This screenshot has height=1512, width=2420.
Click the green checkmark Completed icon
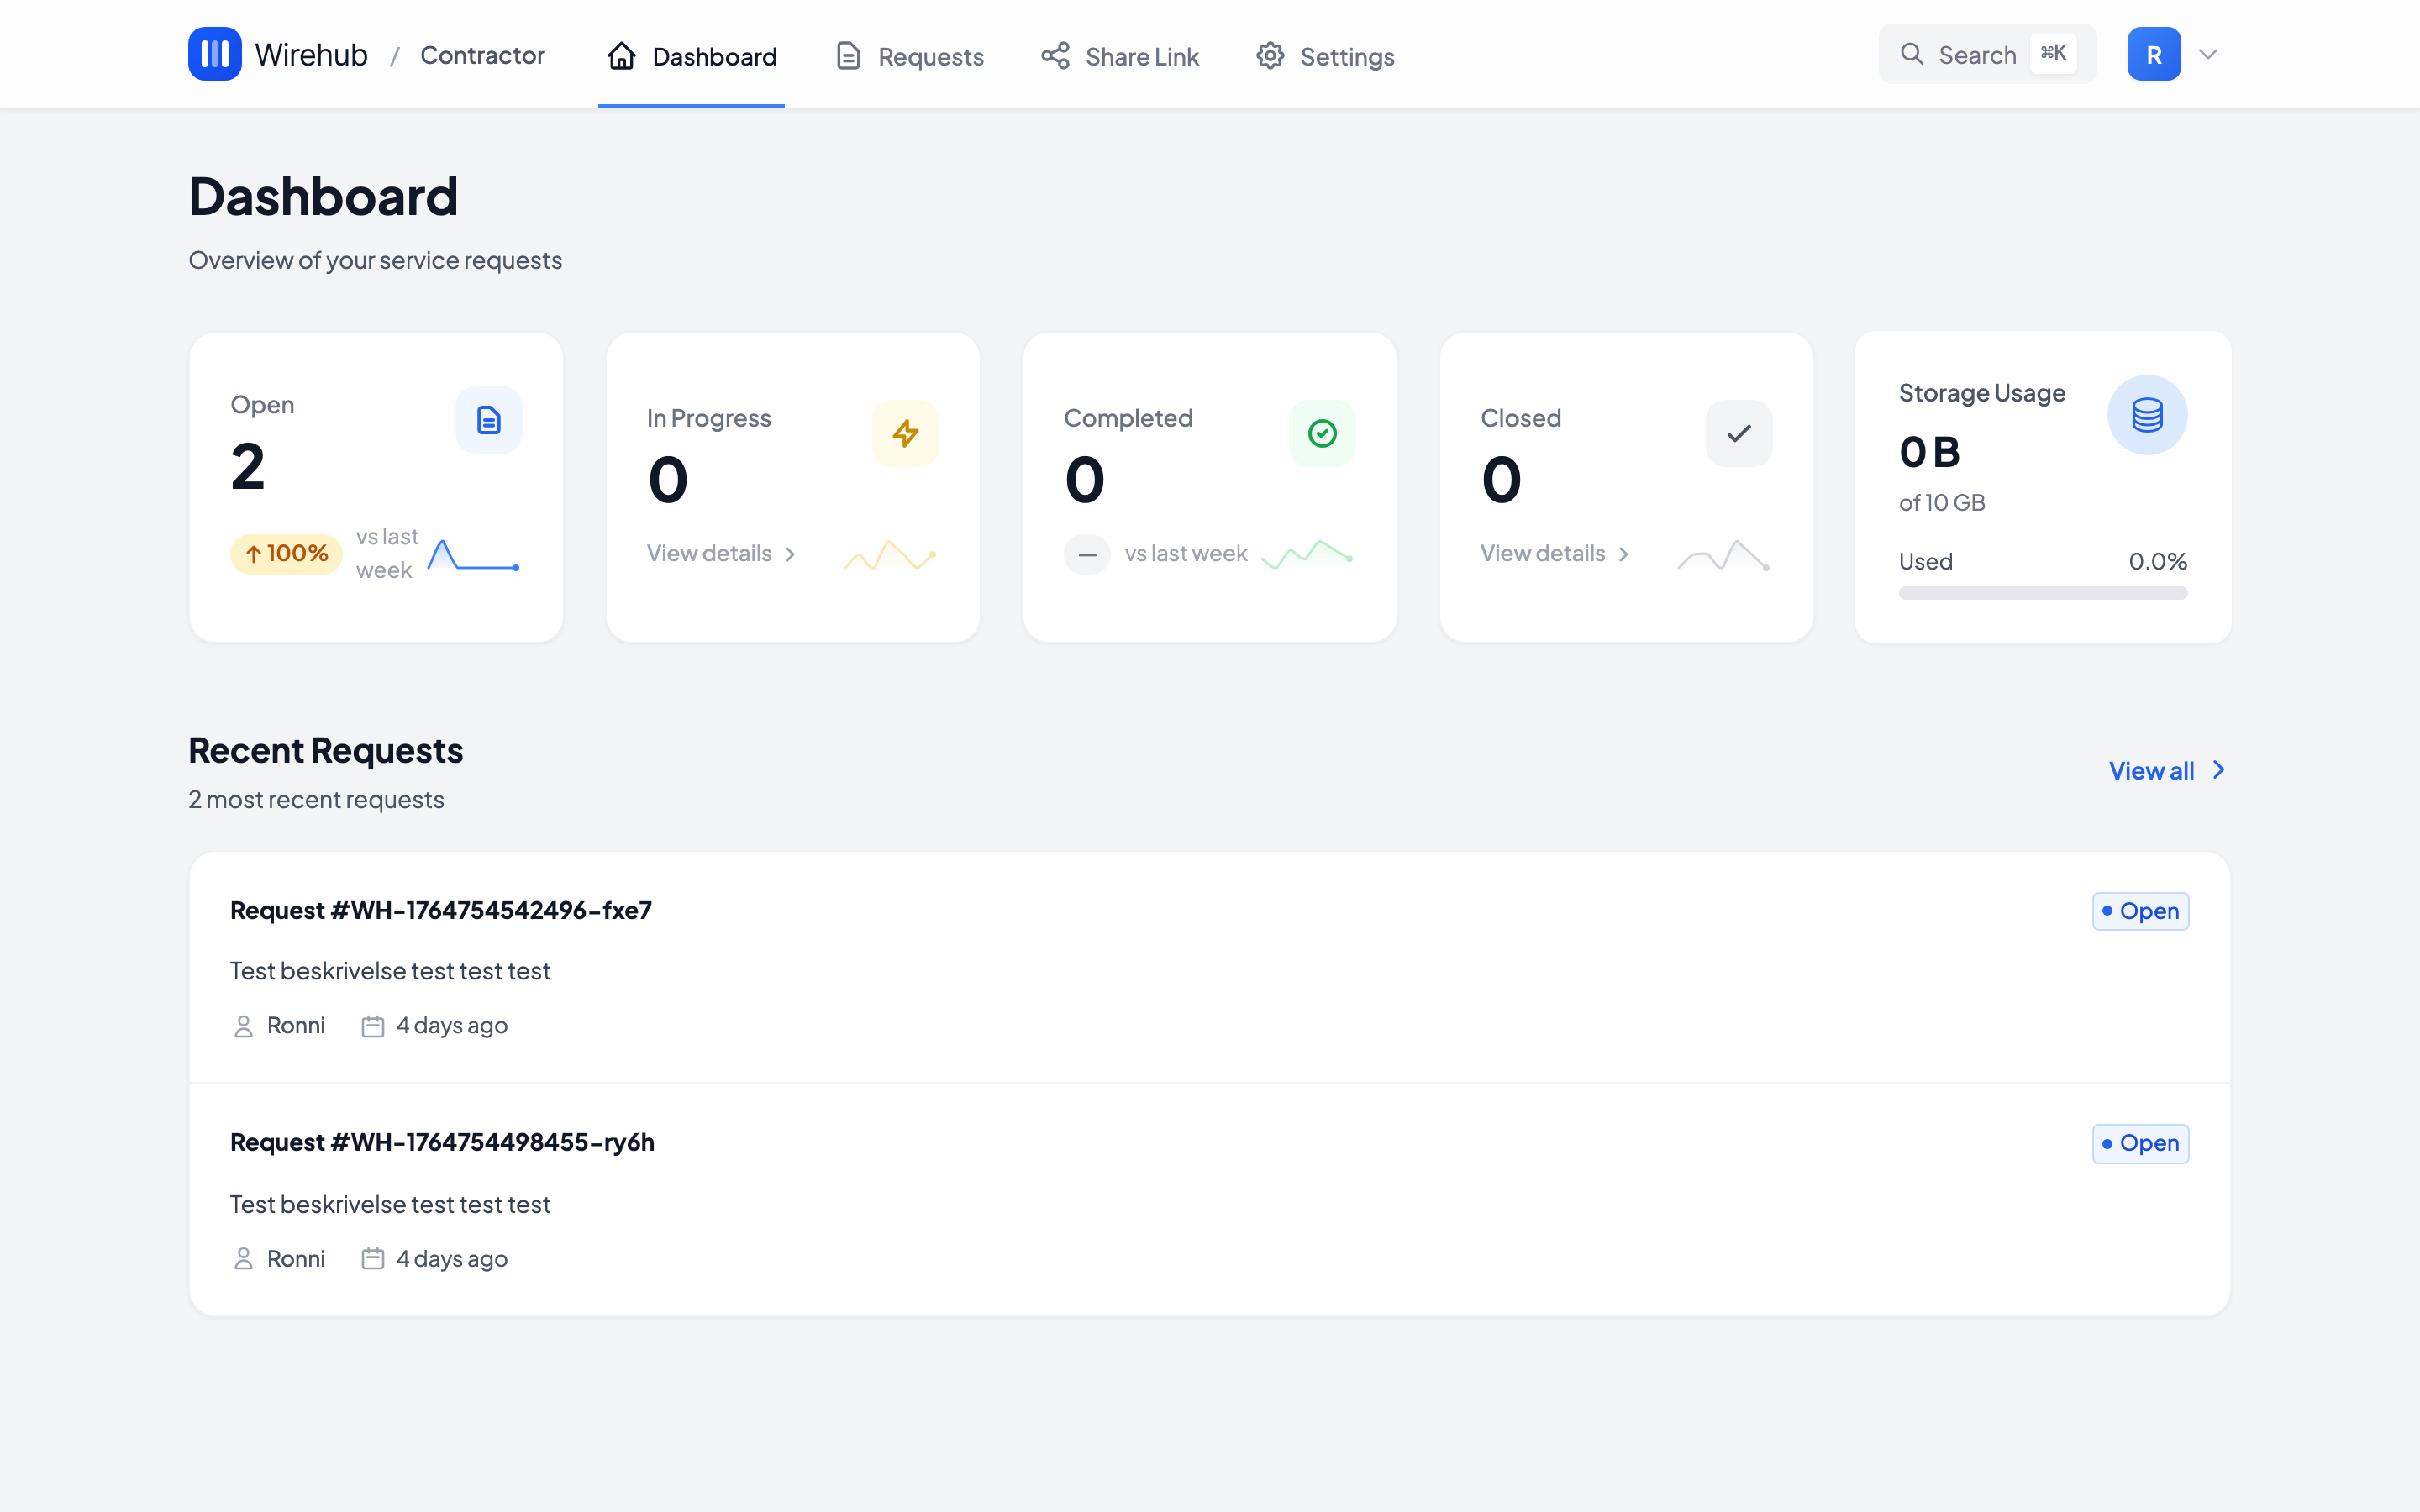click(1322, 433)
